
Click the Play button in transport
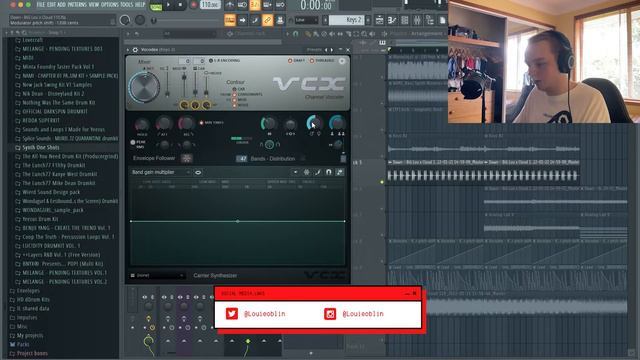(x=168, y=5)
